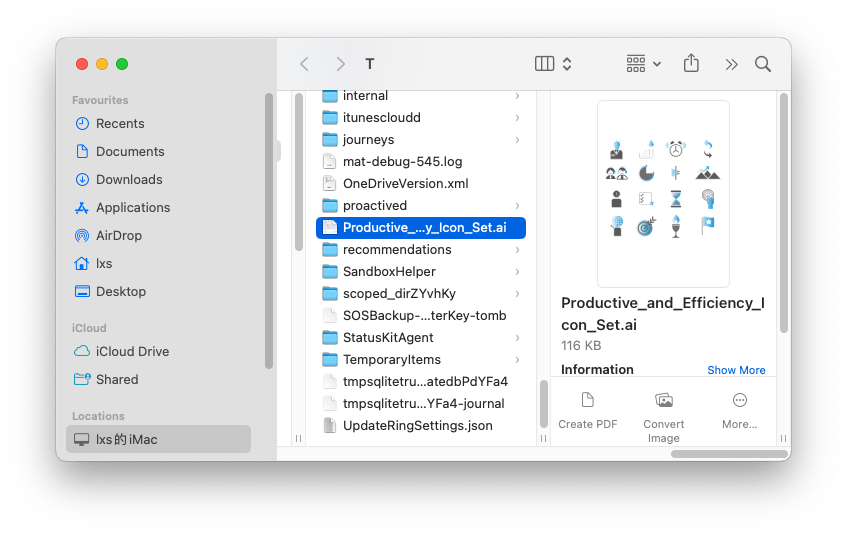Open AirDrop in the sidebar
The height and width of the screenshot is (535, 847).
[119, 236]
